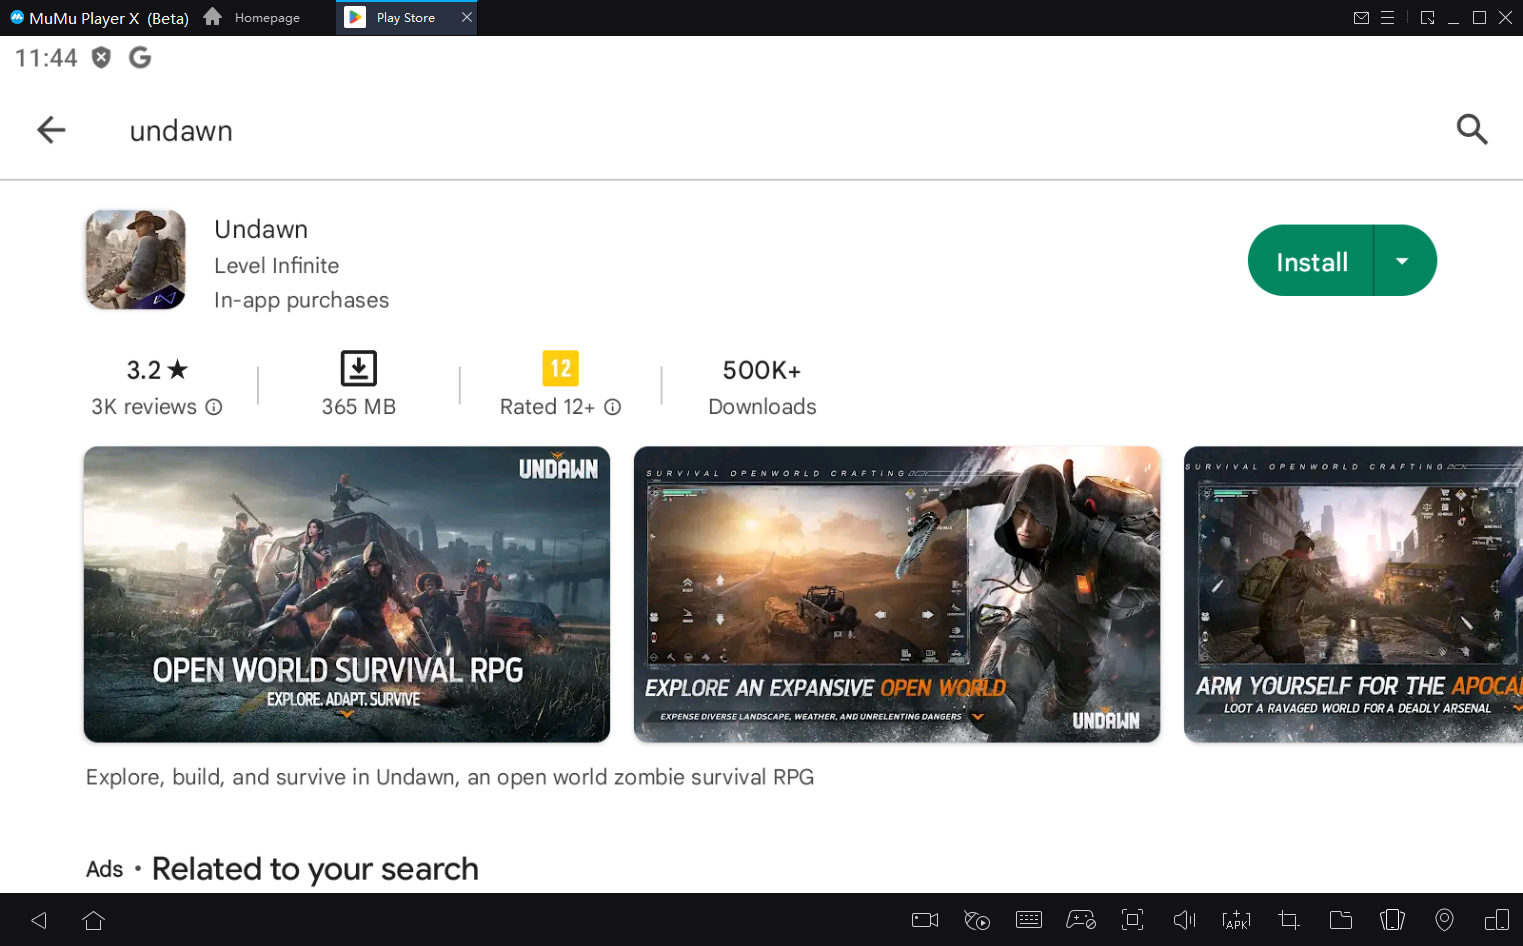1523x946 pixels.
Task: Expand the 3K reviews info icon
Action: (x=214, y=407)
